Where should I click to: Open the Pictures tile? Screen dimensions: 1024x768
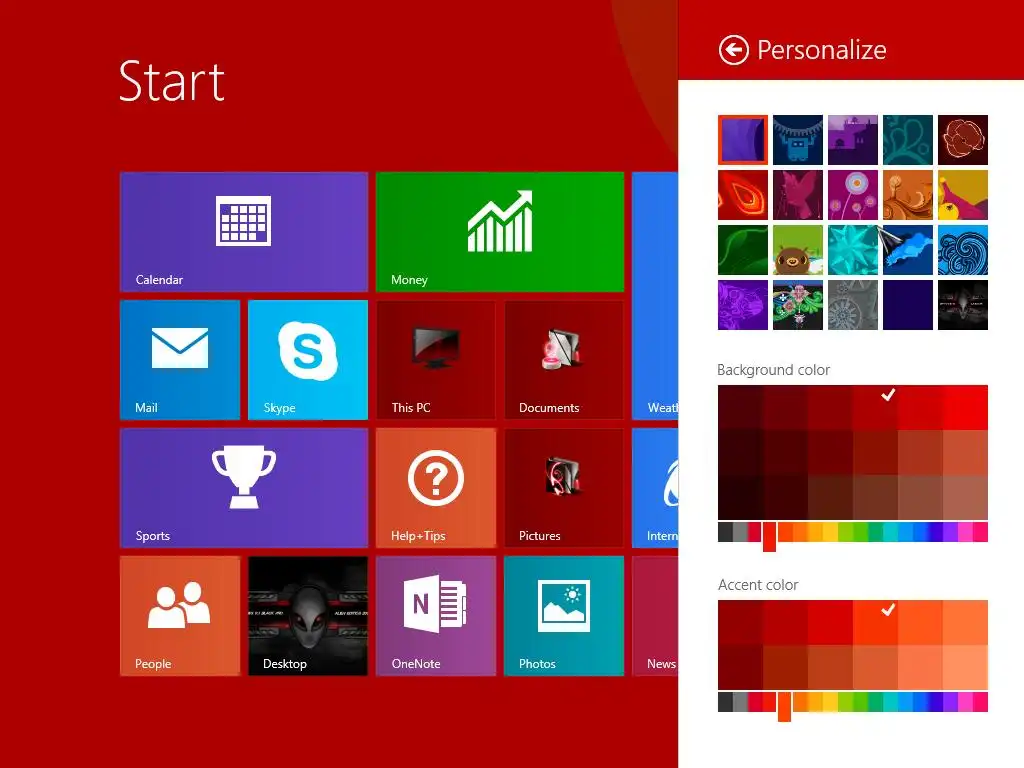tap(564, 488)
